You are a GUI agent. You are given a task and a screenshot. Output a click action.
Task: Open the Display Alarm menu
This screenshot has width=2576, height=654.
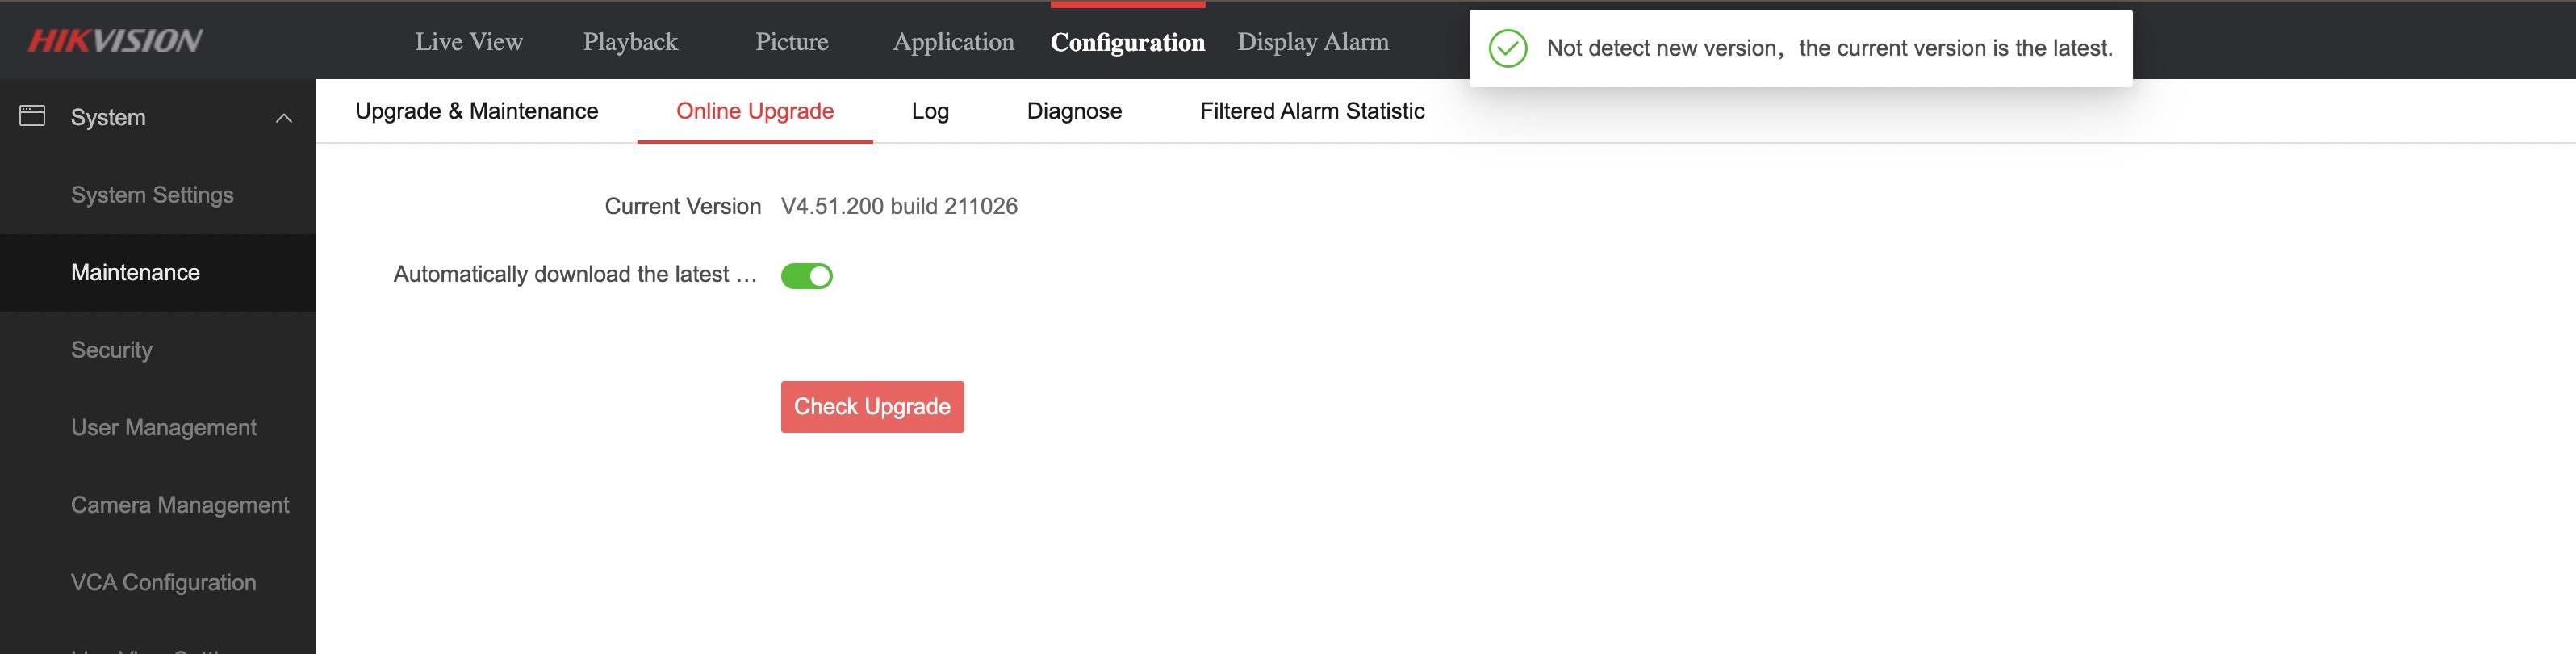pos(1312,42)
